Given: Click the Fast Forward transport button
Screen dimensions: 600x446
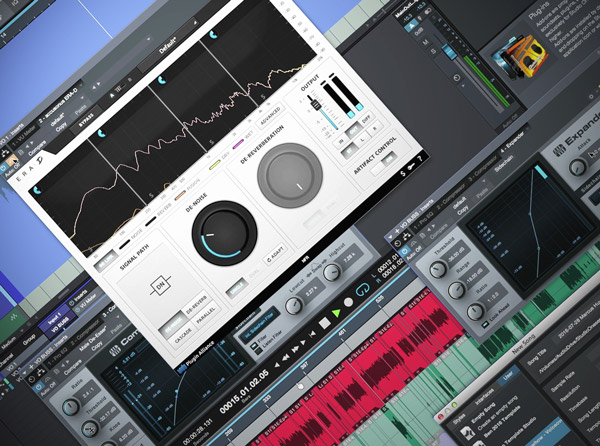Looking at the screenshot, I should [295, 349].
